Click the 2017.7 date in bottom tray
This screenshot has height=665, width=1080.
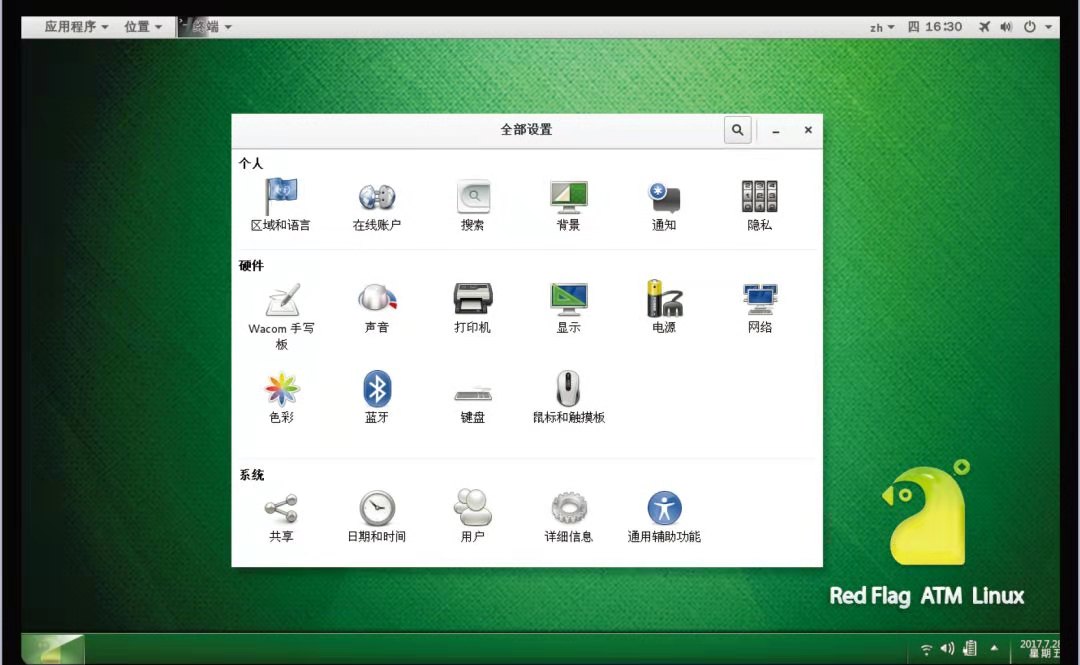pyautogui.click(x=1039, y=648)
